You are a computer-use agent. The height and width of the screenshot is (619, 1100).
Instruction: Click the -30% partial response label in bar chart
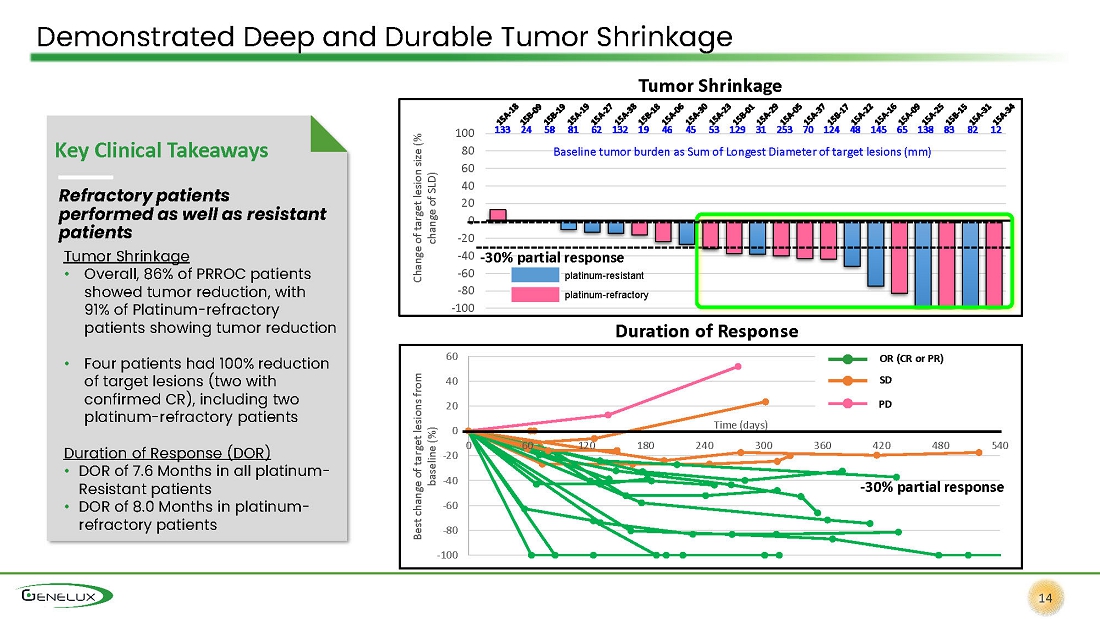[x=551, y=258]
